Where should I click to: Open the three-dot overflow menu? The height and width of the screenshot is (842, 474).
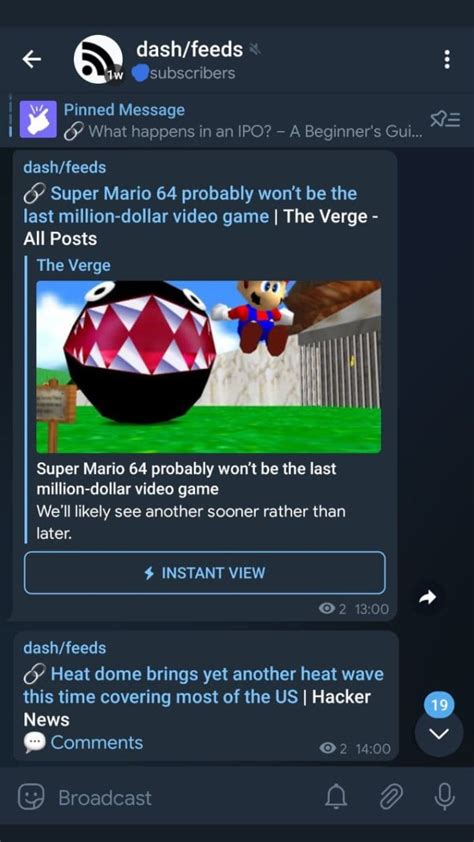447,60
